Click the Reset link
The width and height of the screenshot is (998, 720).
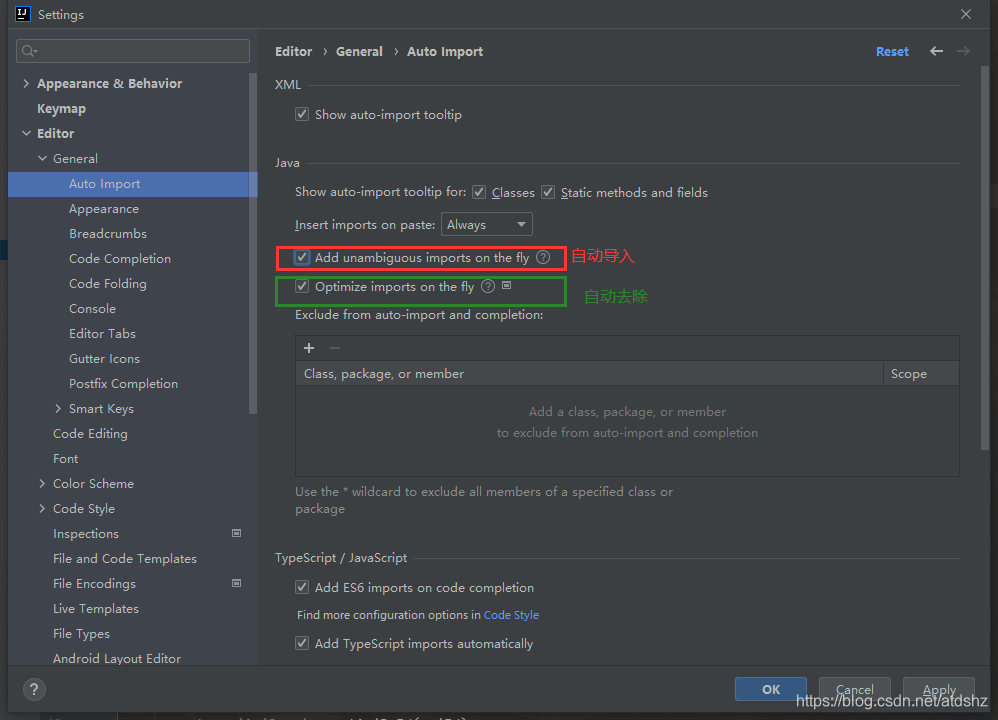click(892, 52)
